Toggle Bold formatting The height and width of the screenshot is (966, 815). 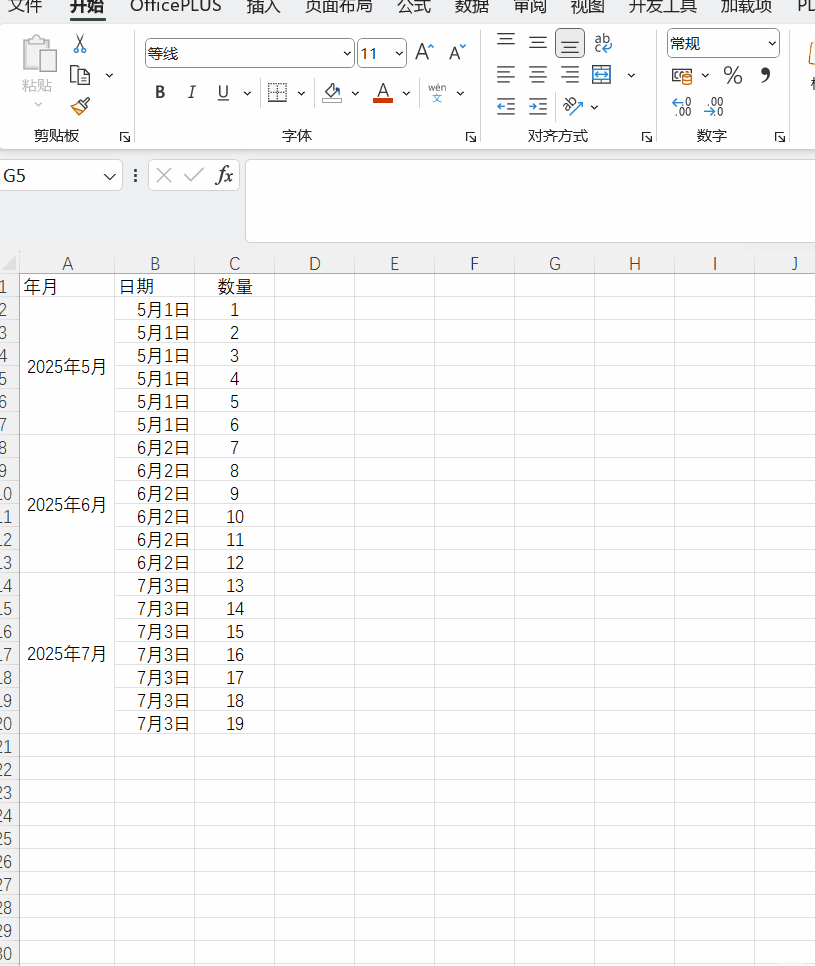click(160, 93)
